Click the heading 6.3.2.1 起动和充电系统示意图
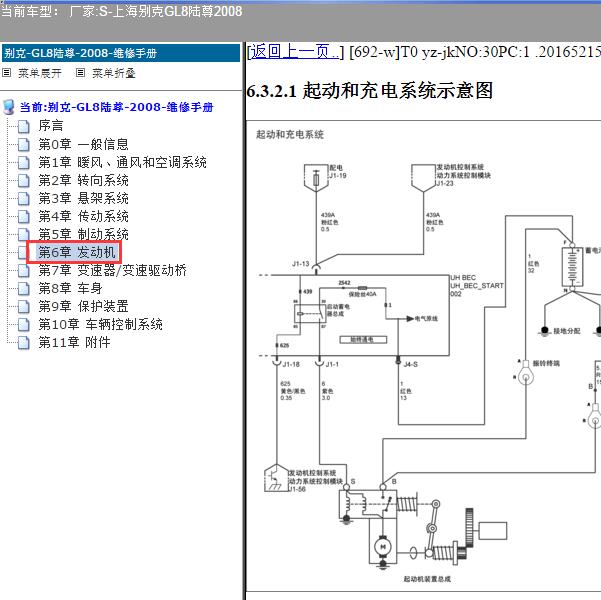Viewport: 601px width, 600px height. point(369,91)
